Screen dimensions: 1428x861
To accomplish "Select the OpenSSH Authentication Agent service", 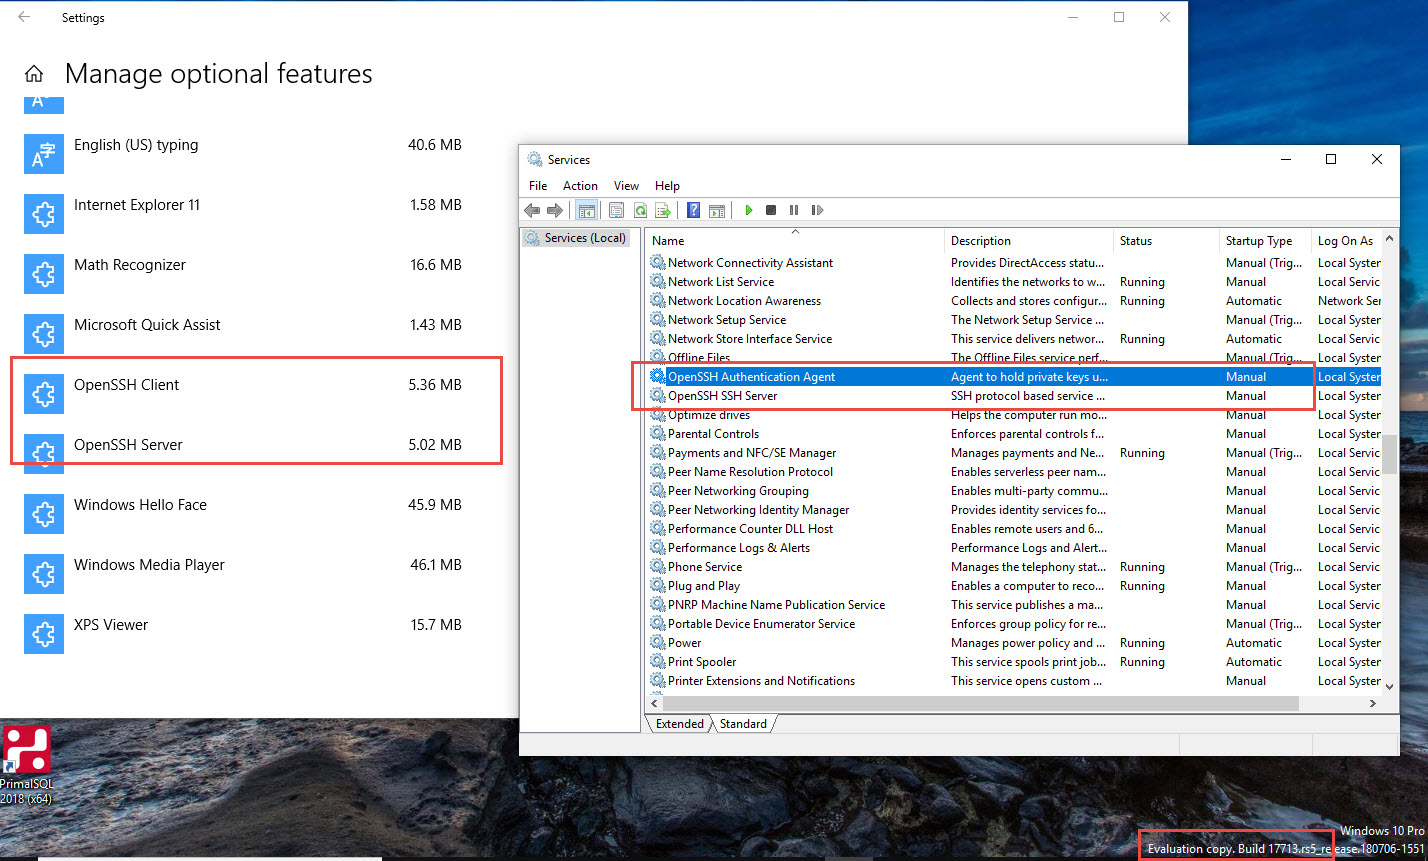I will point(1014,377).
